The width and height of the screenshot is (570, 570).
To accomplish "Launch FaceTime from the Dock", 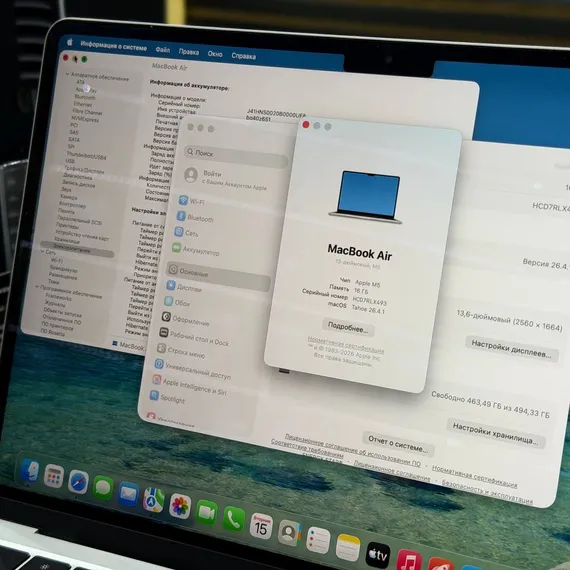I will pyautogui.click(x=206, y=513).
